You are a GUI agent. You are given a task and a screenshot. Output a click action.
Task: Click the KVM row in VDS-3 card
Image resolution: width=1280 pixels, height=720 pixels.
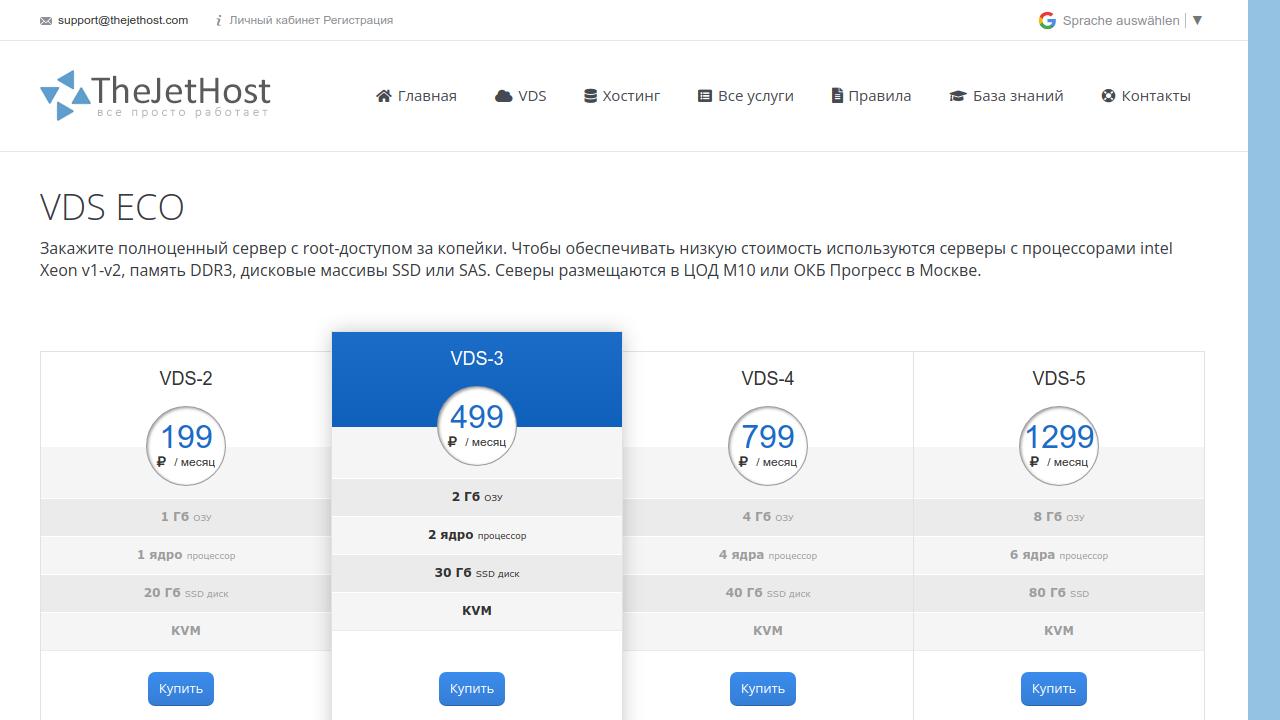click(x=477, y=611)
